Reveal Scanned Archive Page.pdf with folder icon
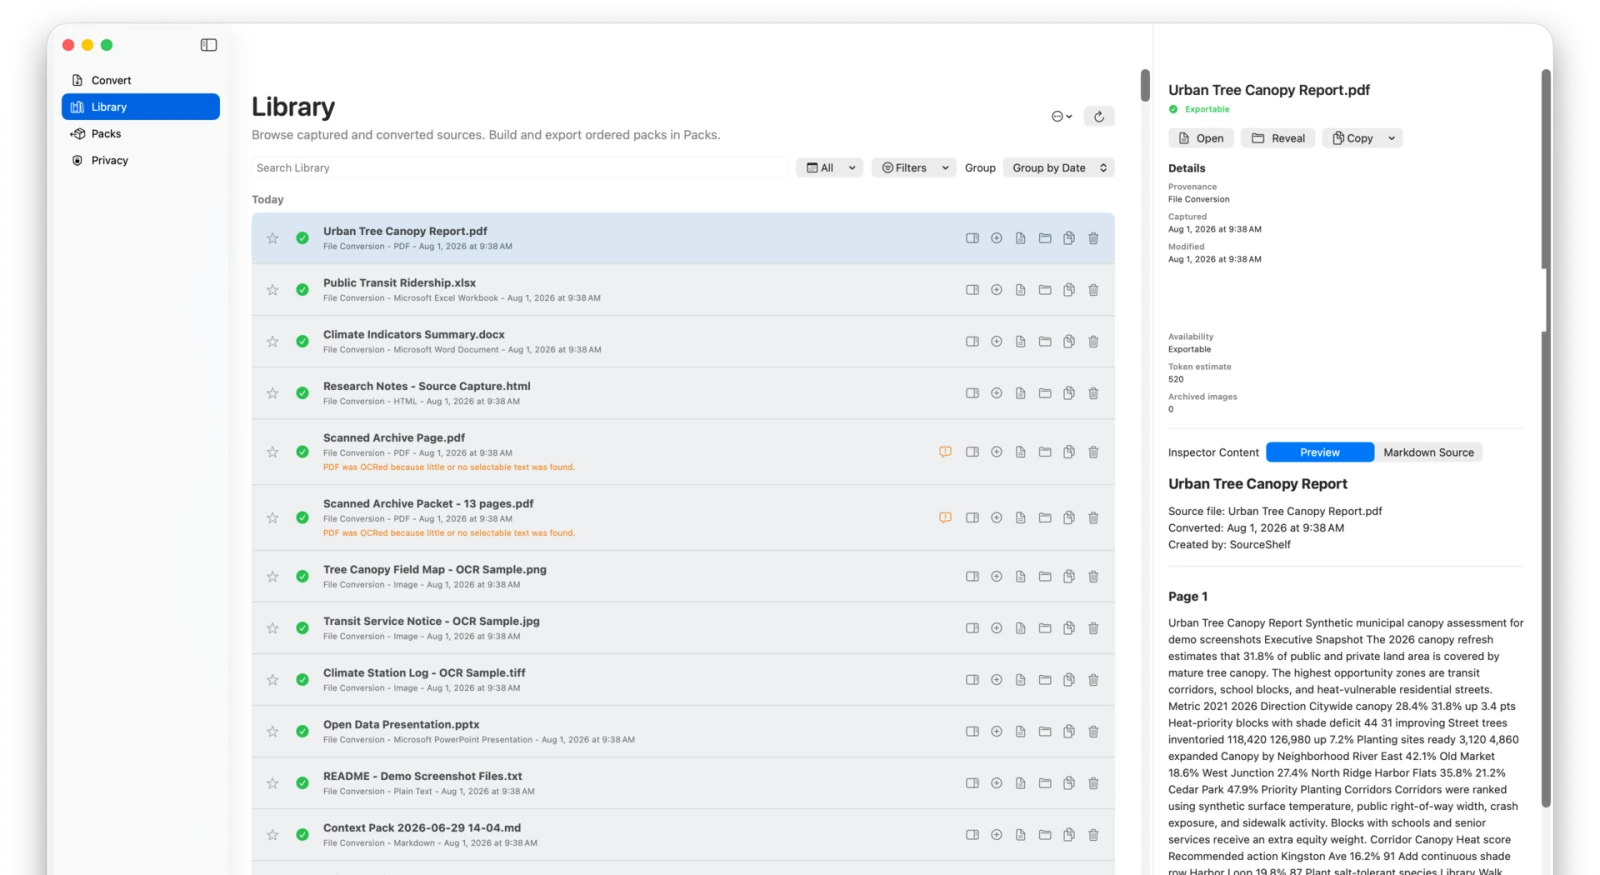This screenshot has height=875, width=1600. [x=1045, y=452]
